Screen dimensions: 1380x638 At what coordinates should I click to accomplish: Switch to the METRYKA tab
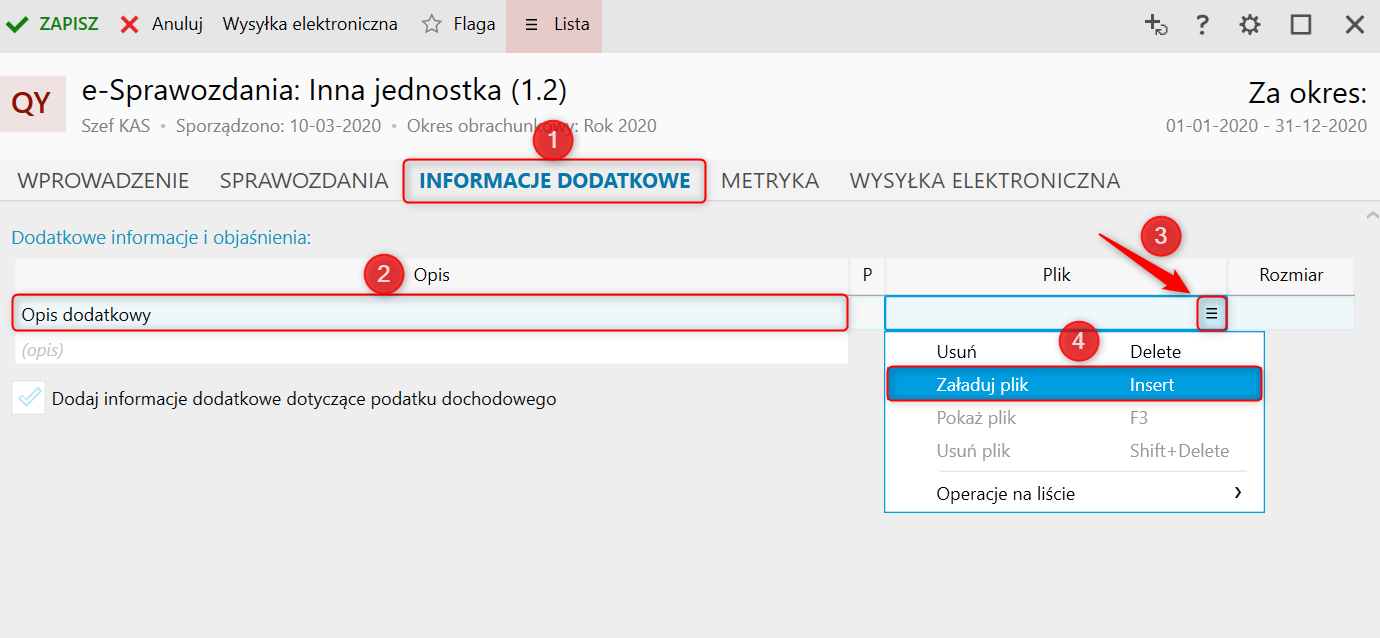pos(770,181)
